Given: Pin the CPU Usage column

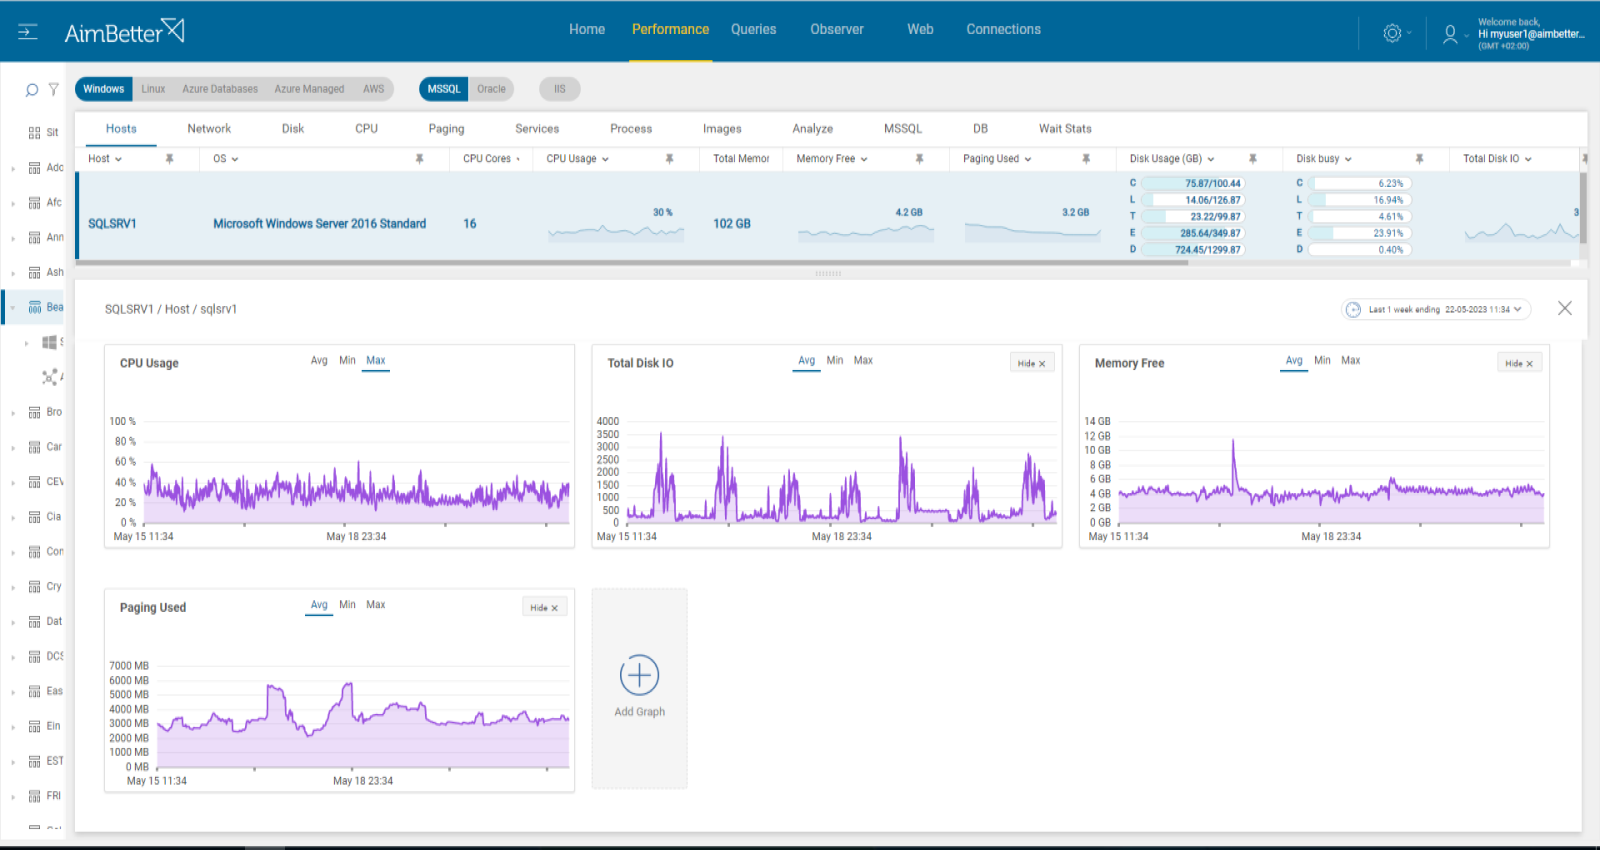Looking at the screenshot, I should (x=670, y=159).
